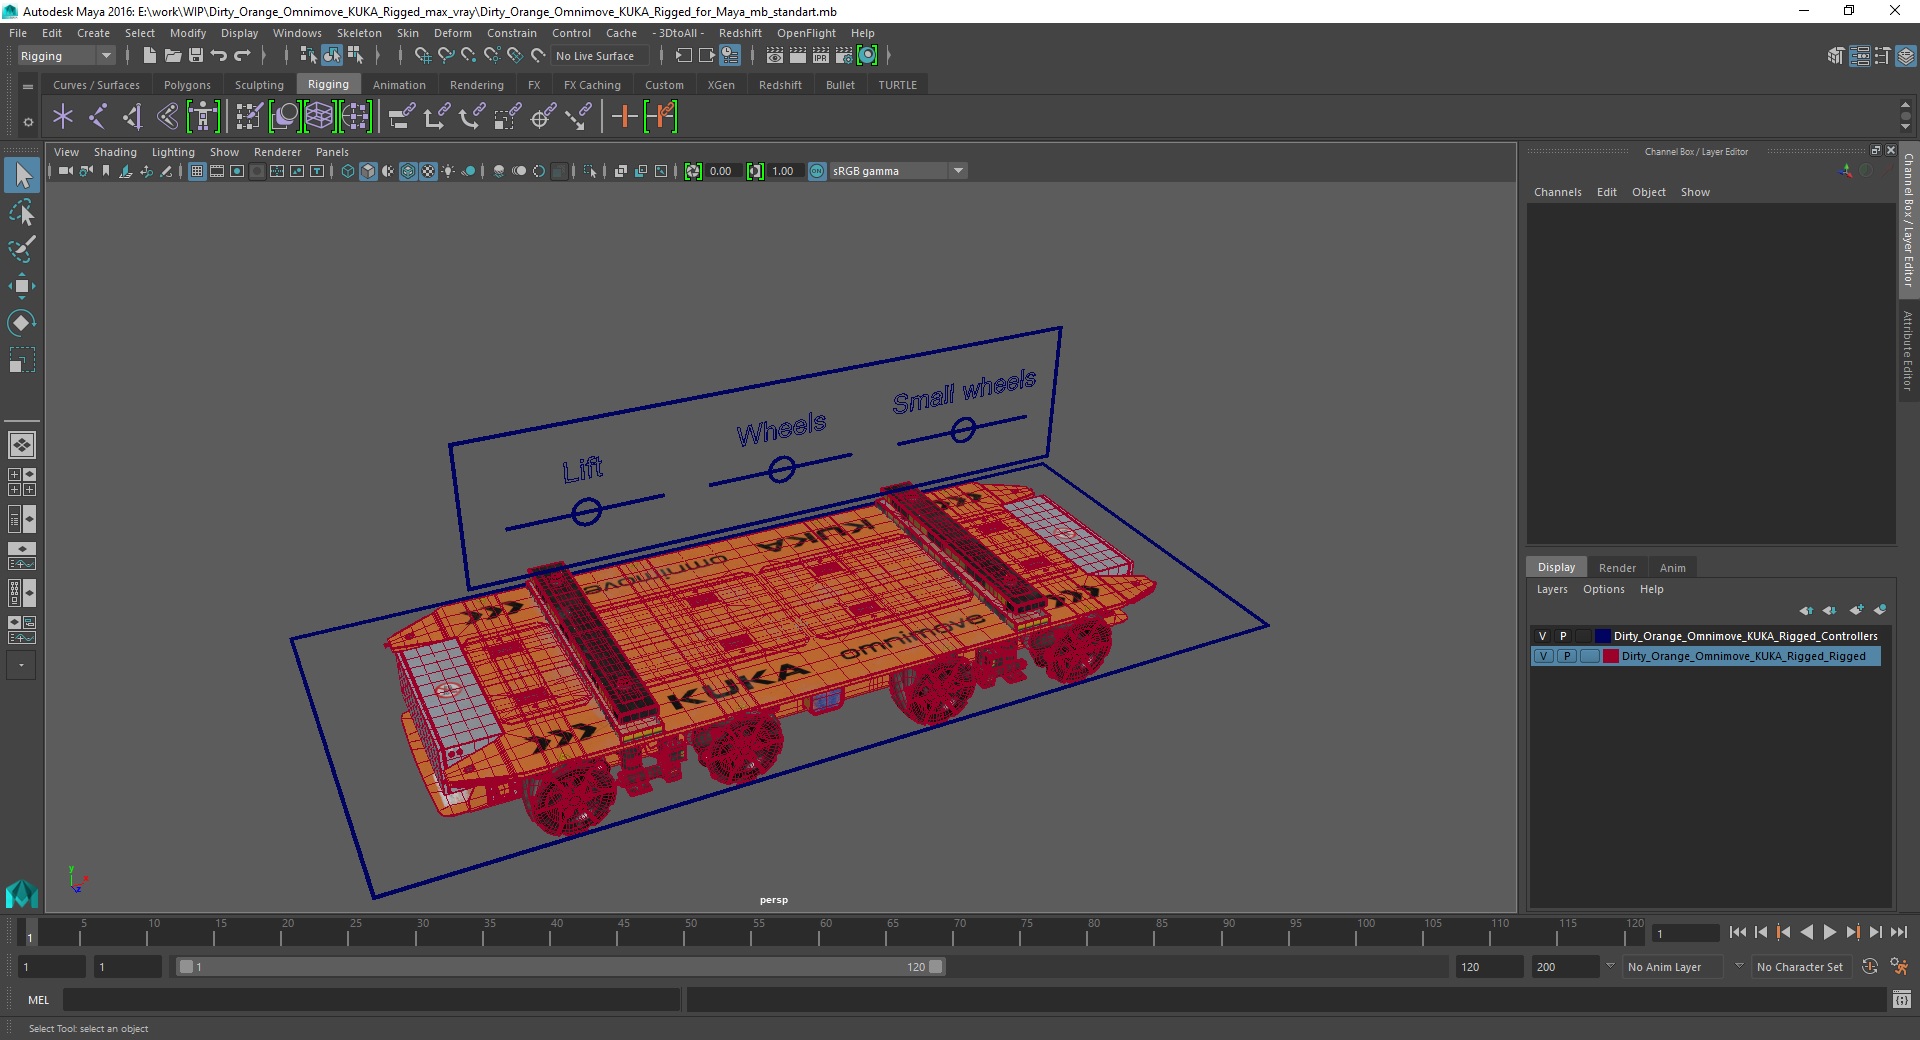Open the Script Editor icon
Image resolution: width=1920 pixels, height=1040 pixels.
click(x=1902, y=999)
